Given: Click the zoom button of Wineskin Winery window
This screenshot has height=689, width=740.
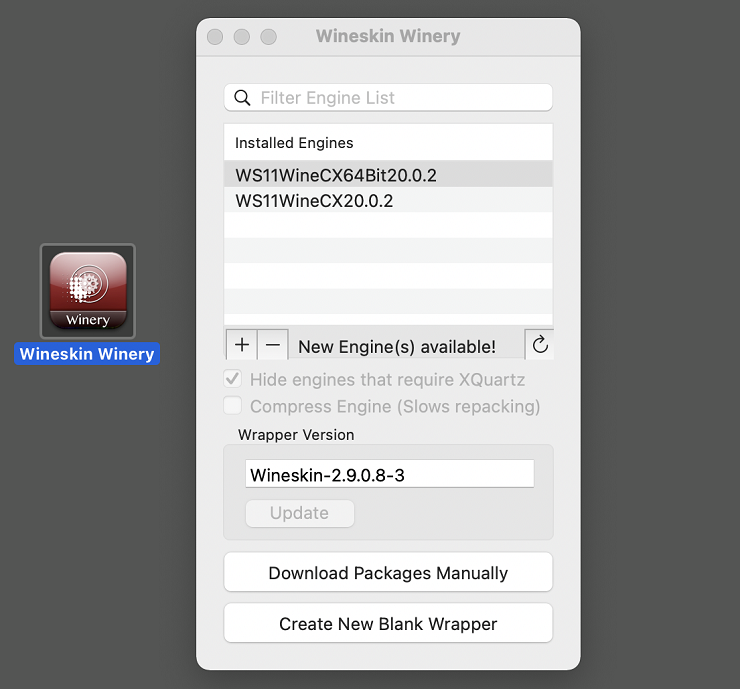Looking at the screenshot, I should pos(269,37).
